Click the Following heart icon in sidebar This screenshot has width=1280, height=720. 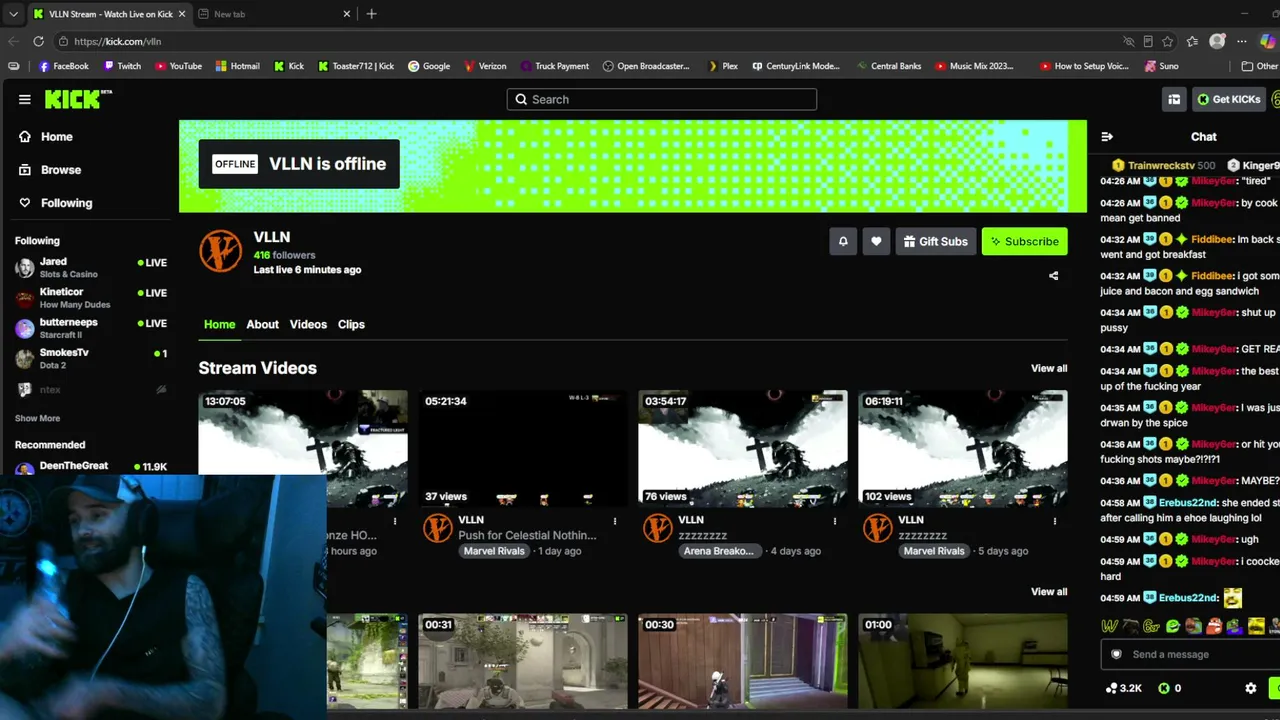[x=25, y=203]
